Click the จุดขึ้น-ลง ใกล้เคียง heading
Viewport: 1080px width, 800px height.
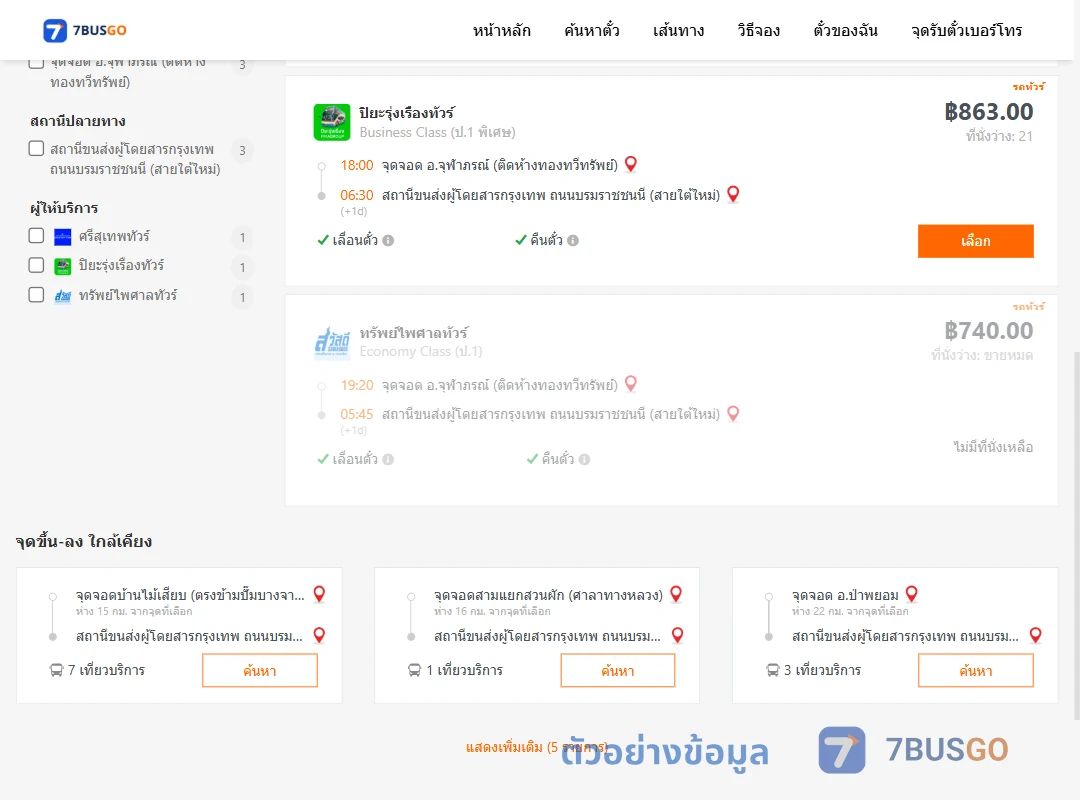click(x=84, y=542)
